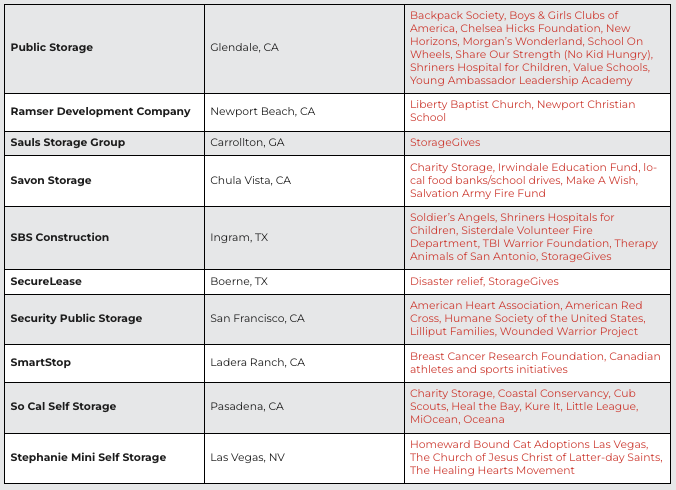Select the SBS Construction company name
Viewport: 676px width, 490px height.
click(x=59, y=237)
